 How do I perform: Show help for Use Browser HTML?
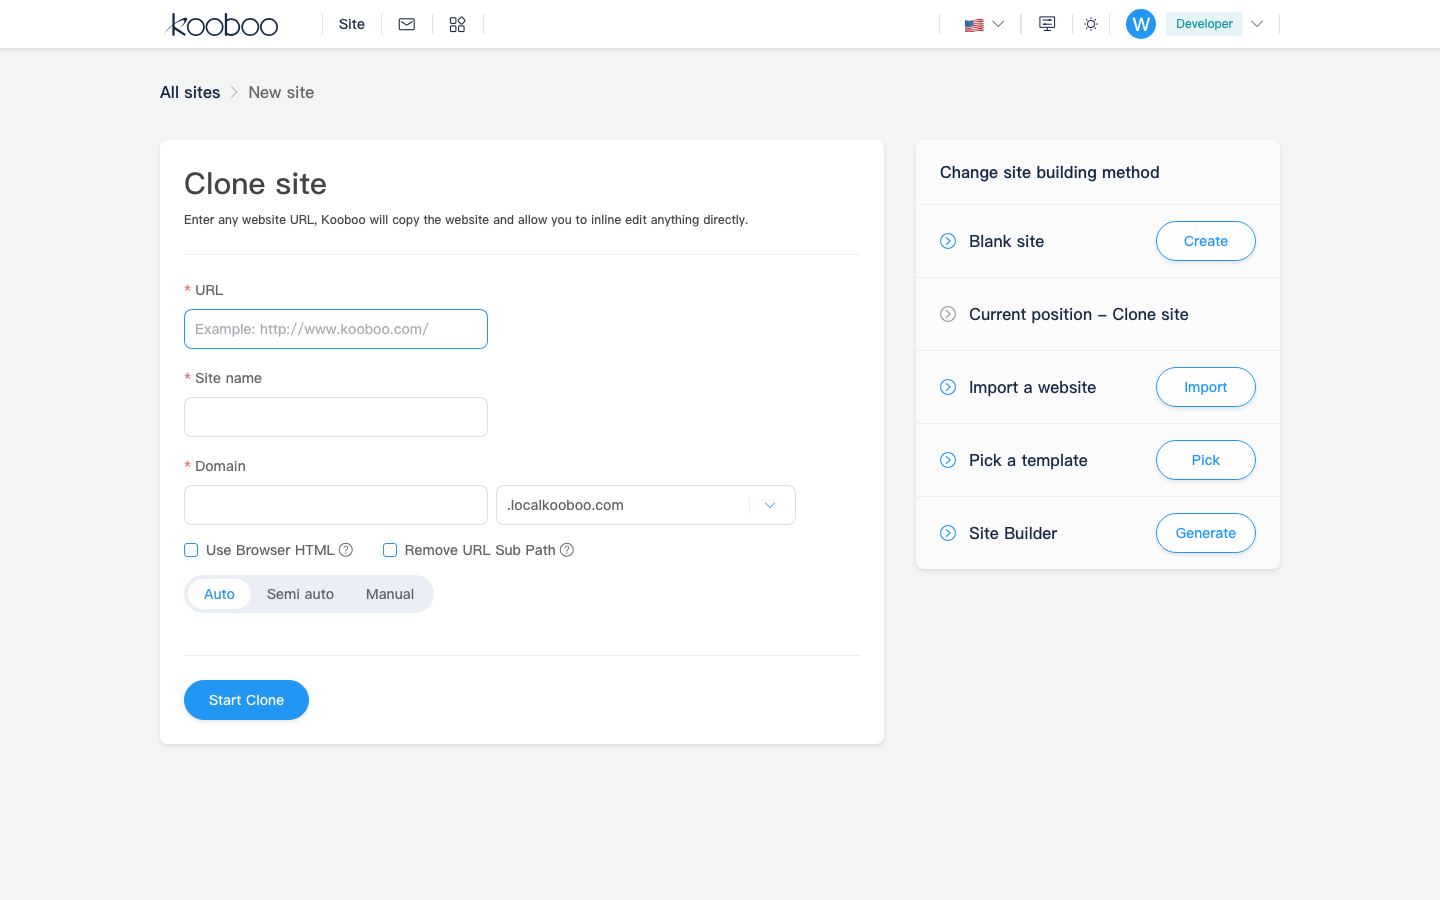tap(346, 550)
